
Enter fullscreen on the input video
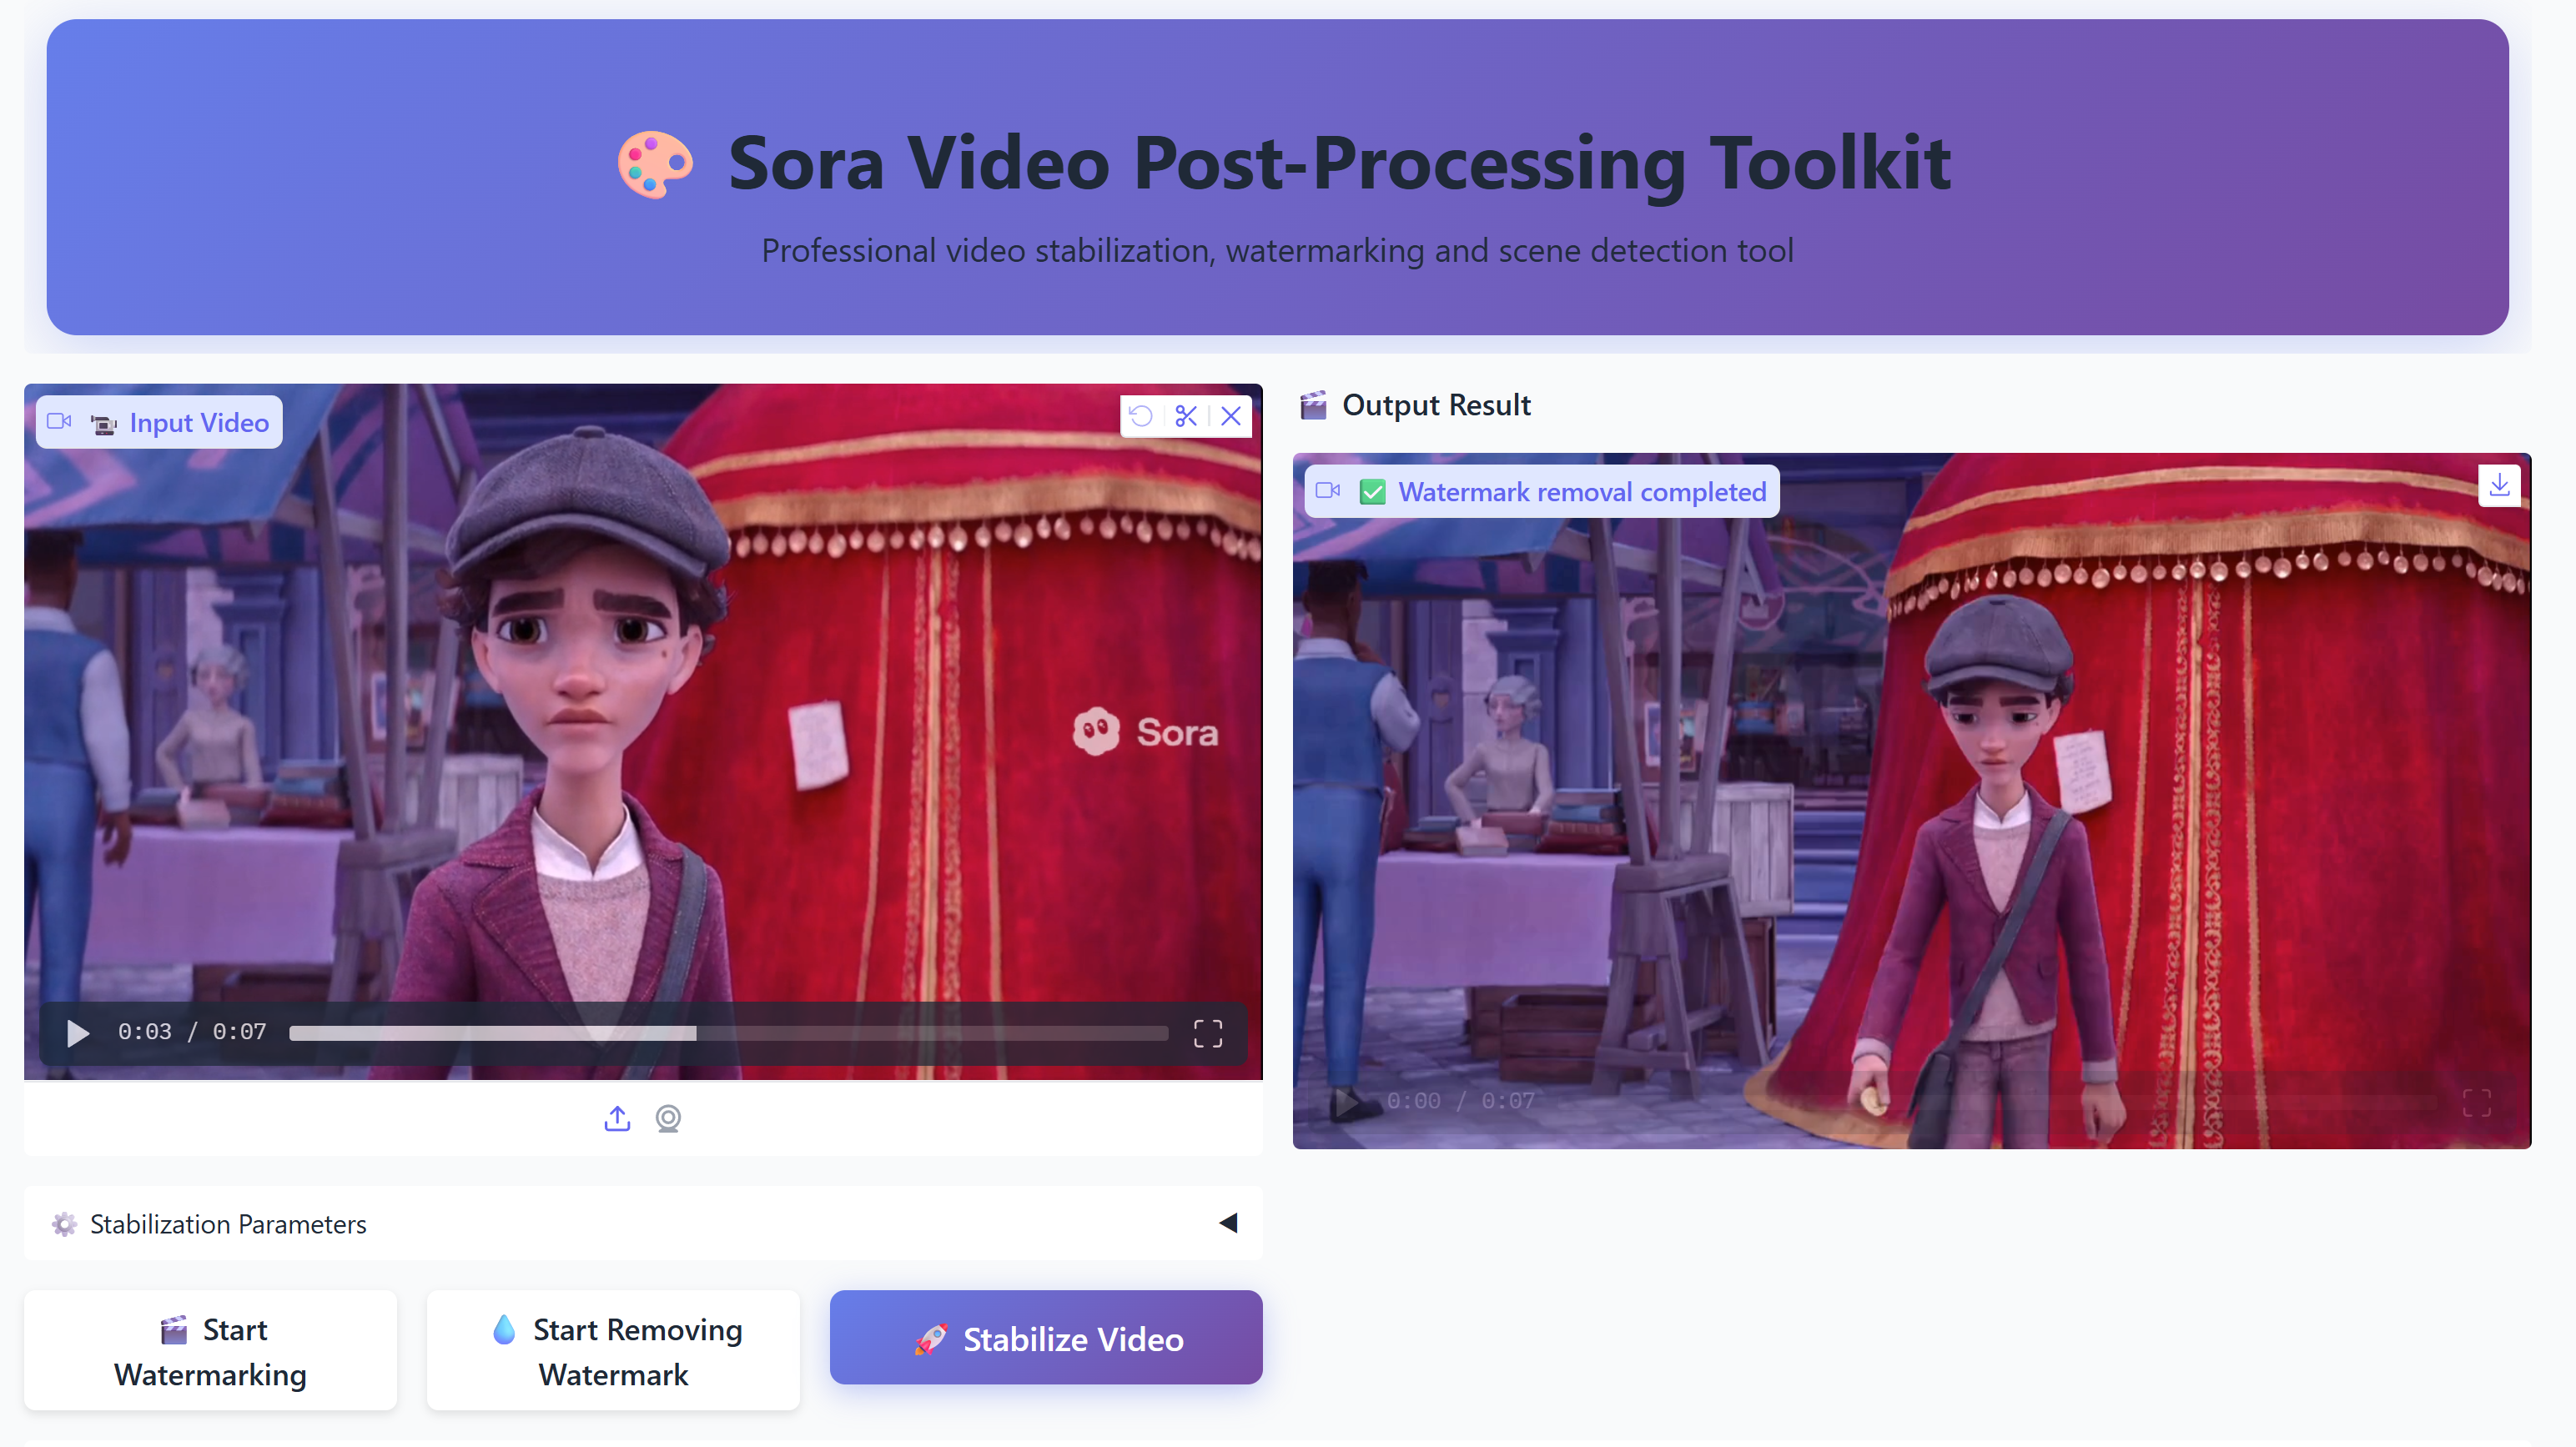(1207, 1033)
